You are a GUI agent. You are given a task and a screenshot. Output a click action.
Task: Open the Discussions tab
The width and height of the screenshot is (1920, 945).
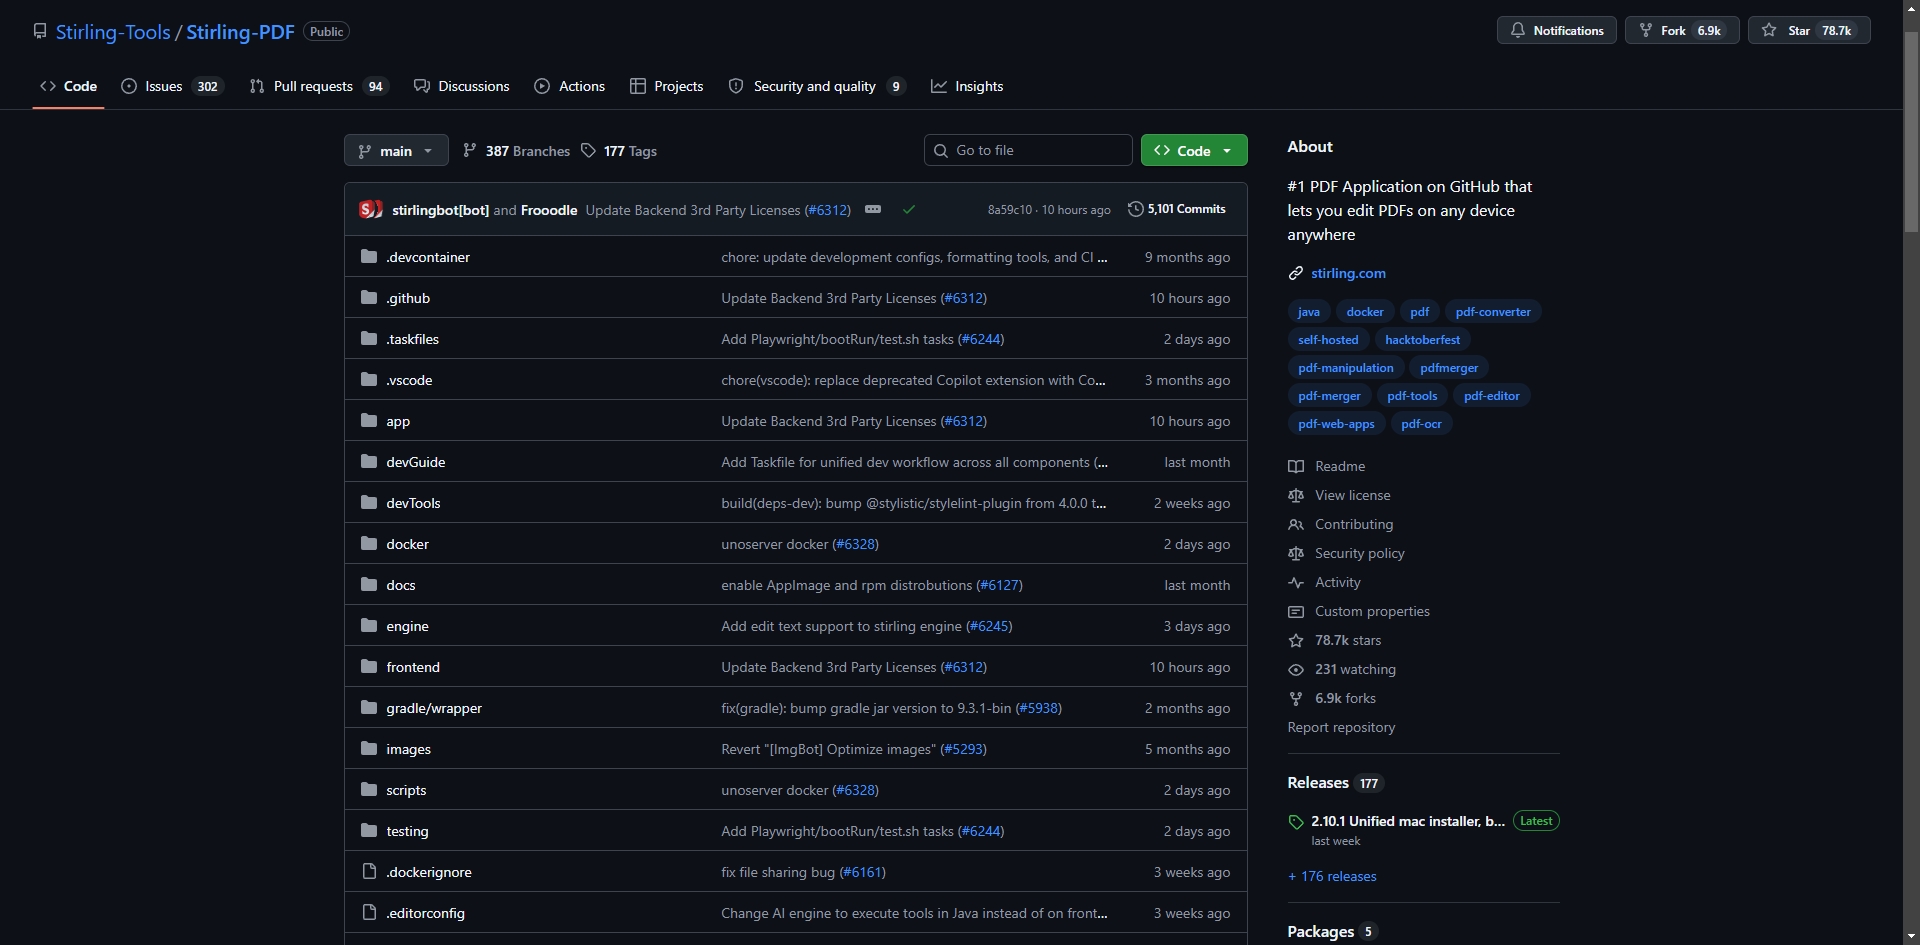(x=462, y=86)
